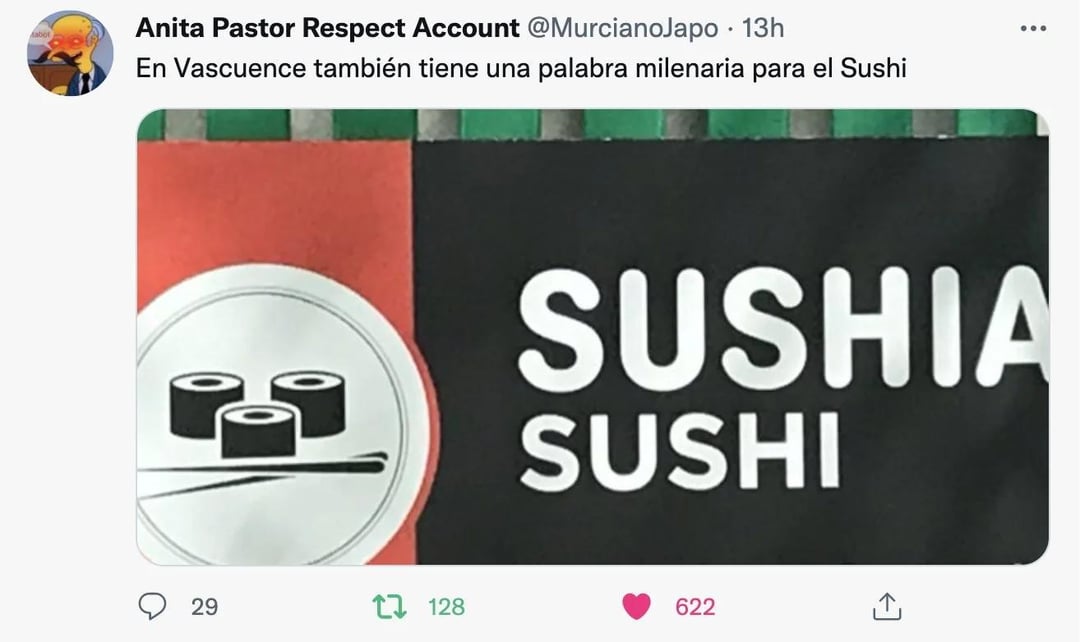The height and width of the screenshot is (642, 1080).
Task: Open Anita Pastor Respect Account profile name
Action: coord(327,28)
